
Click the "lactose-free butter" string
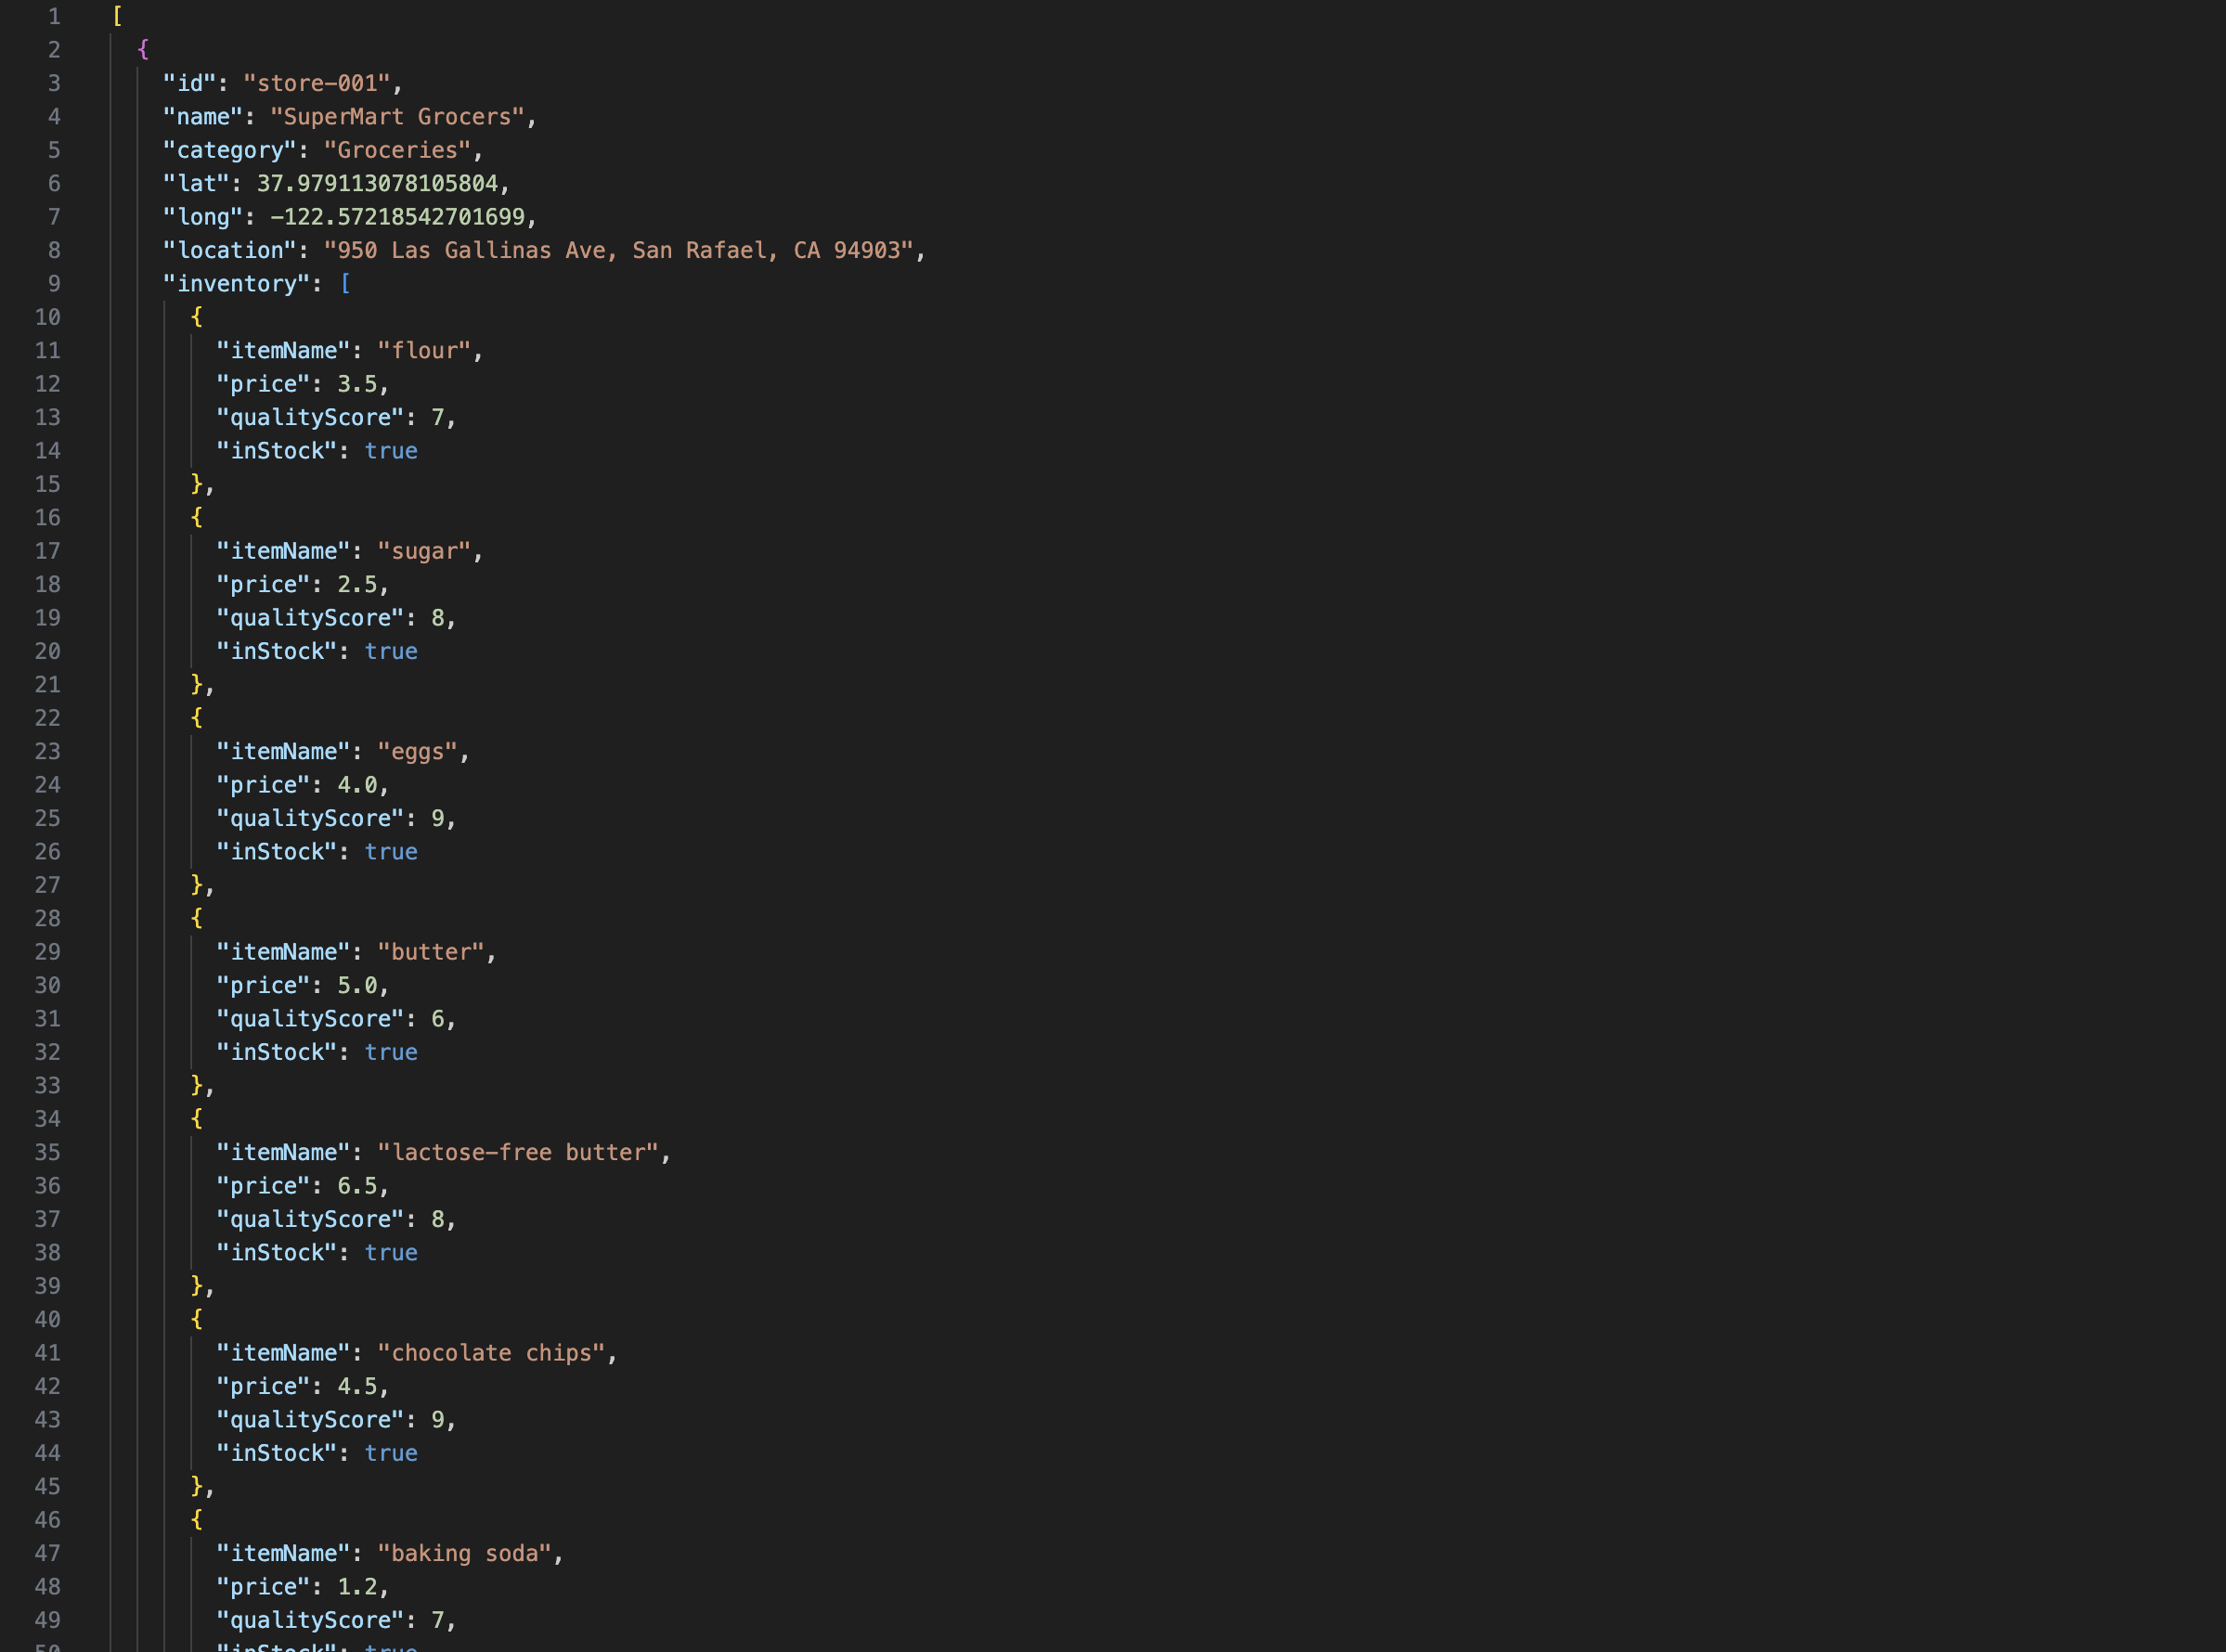[x=518, y=1152]
